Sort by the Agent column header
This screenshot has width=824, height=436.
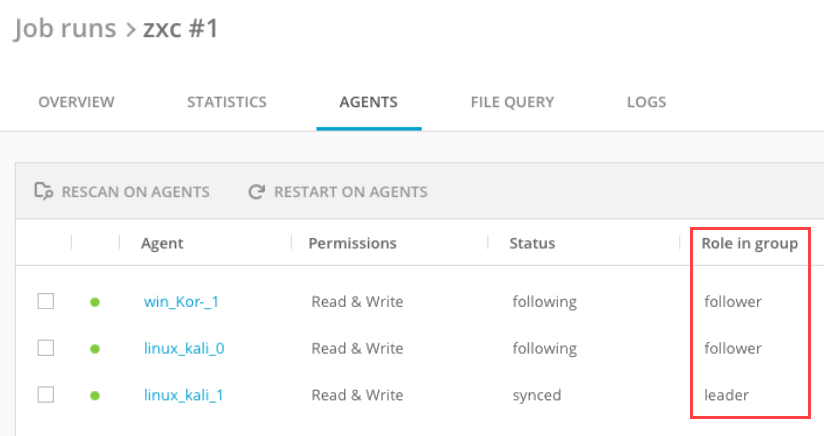pos(162,243)
